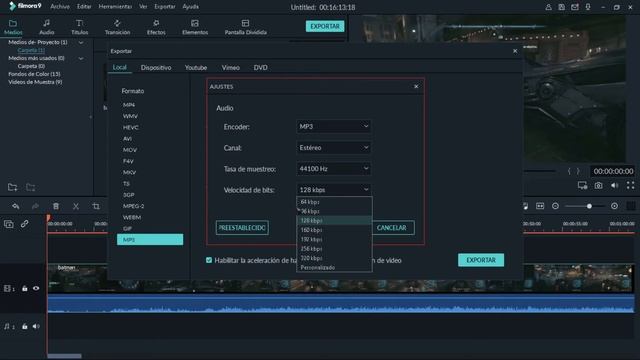Open the Ayuda menu
Image resolution: width=640 pixels, height=360 pixels.
click(191, 7)
